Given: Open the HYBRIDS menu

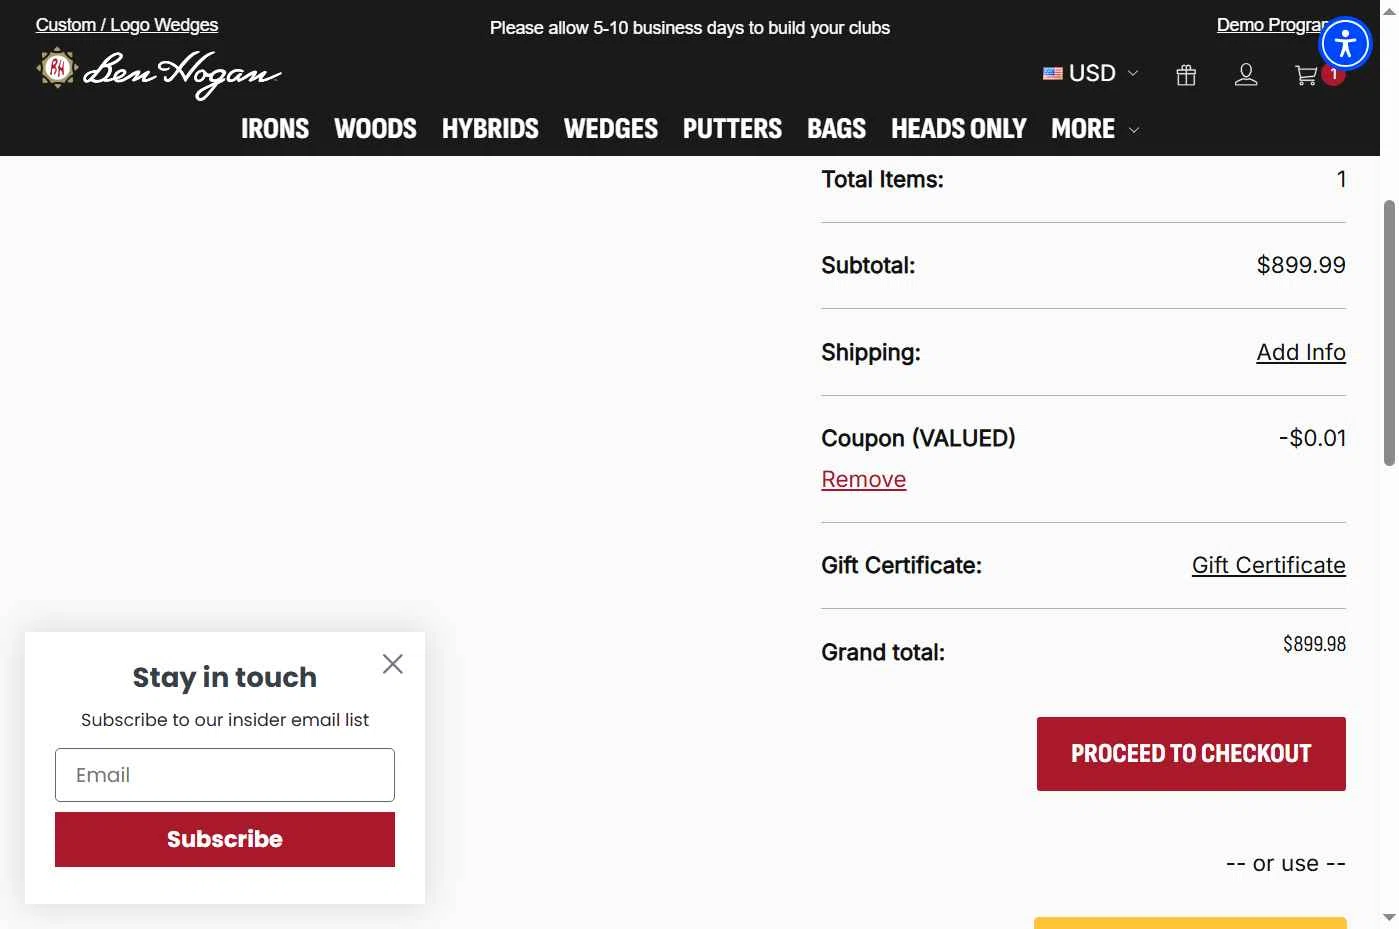Looking at the screenshot, I should pos(490,129).
